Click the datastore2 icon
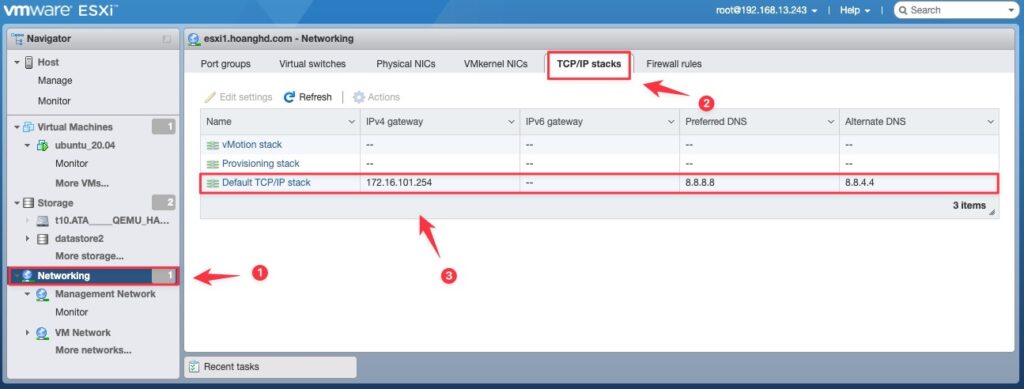This screenshot has width=1024, height=389. (x=42, y=239)
